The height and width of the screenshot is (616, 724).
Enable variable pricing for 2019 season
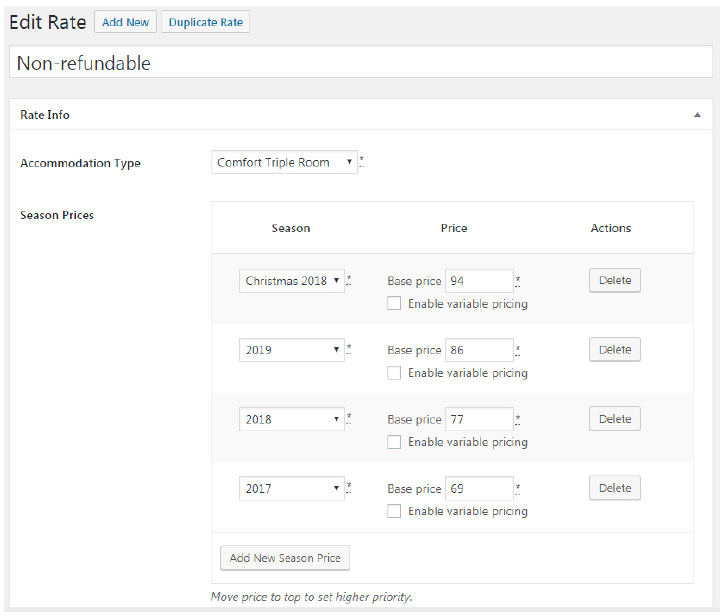click(x=394, y=373)
